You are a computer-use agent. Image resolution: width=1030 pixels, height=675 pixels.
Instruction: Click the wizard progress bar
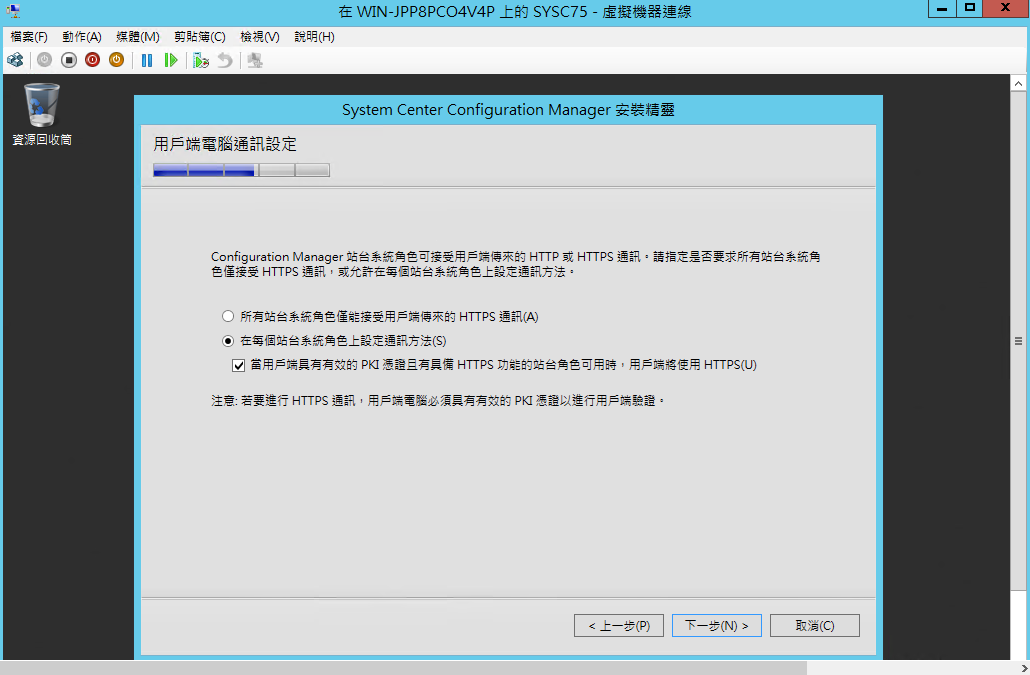click(241, 171)
